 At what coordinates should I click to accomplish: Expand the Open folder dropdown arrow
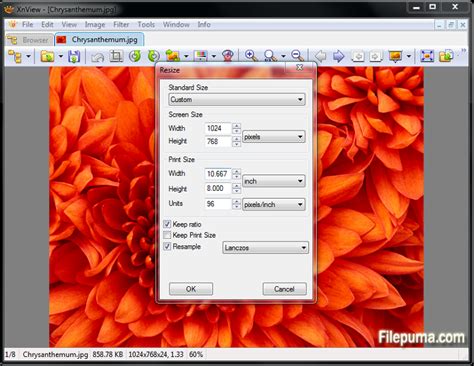point(61,56)
